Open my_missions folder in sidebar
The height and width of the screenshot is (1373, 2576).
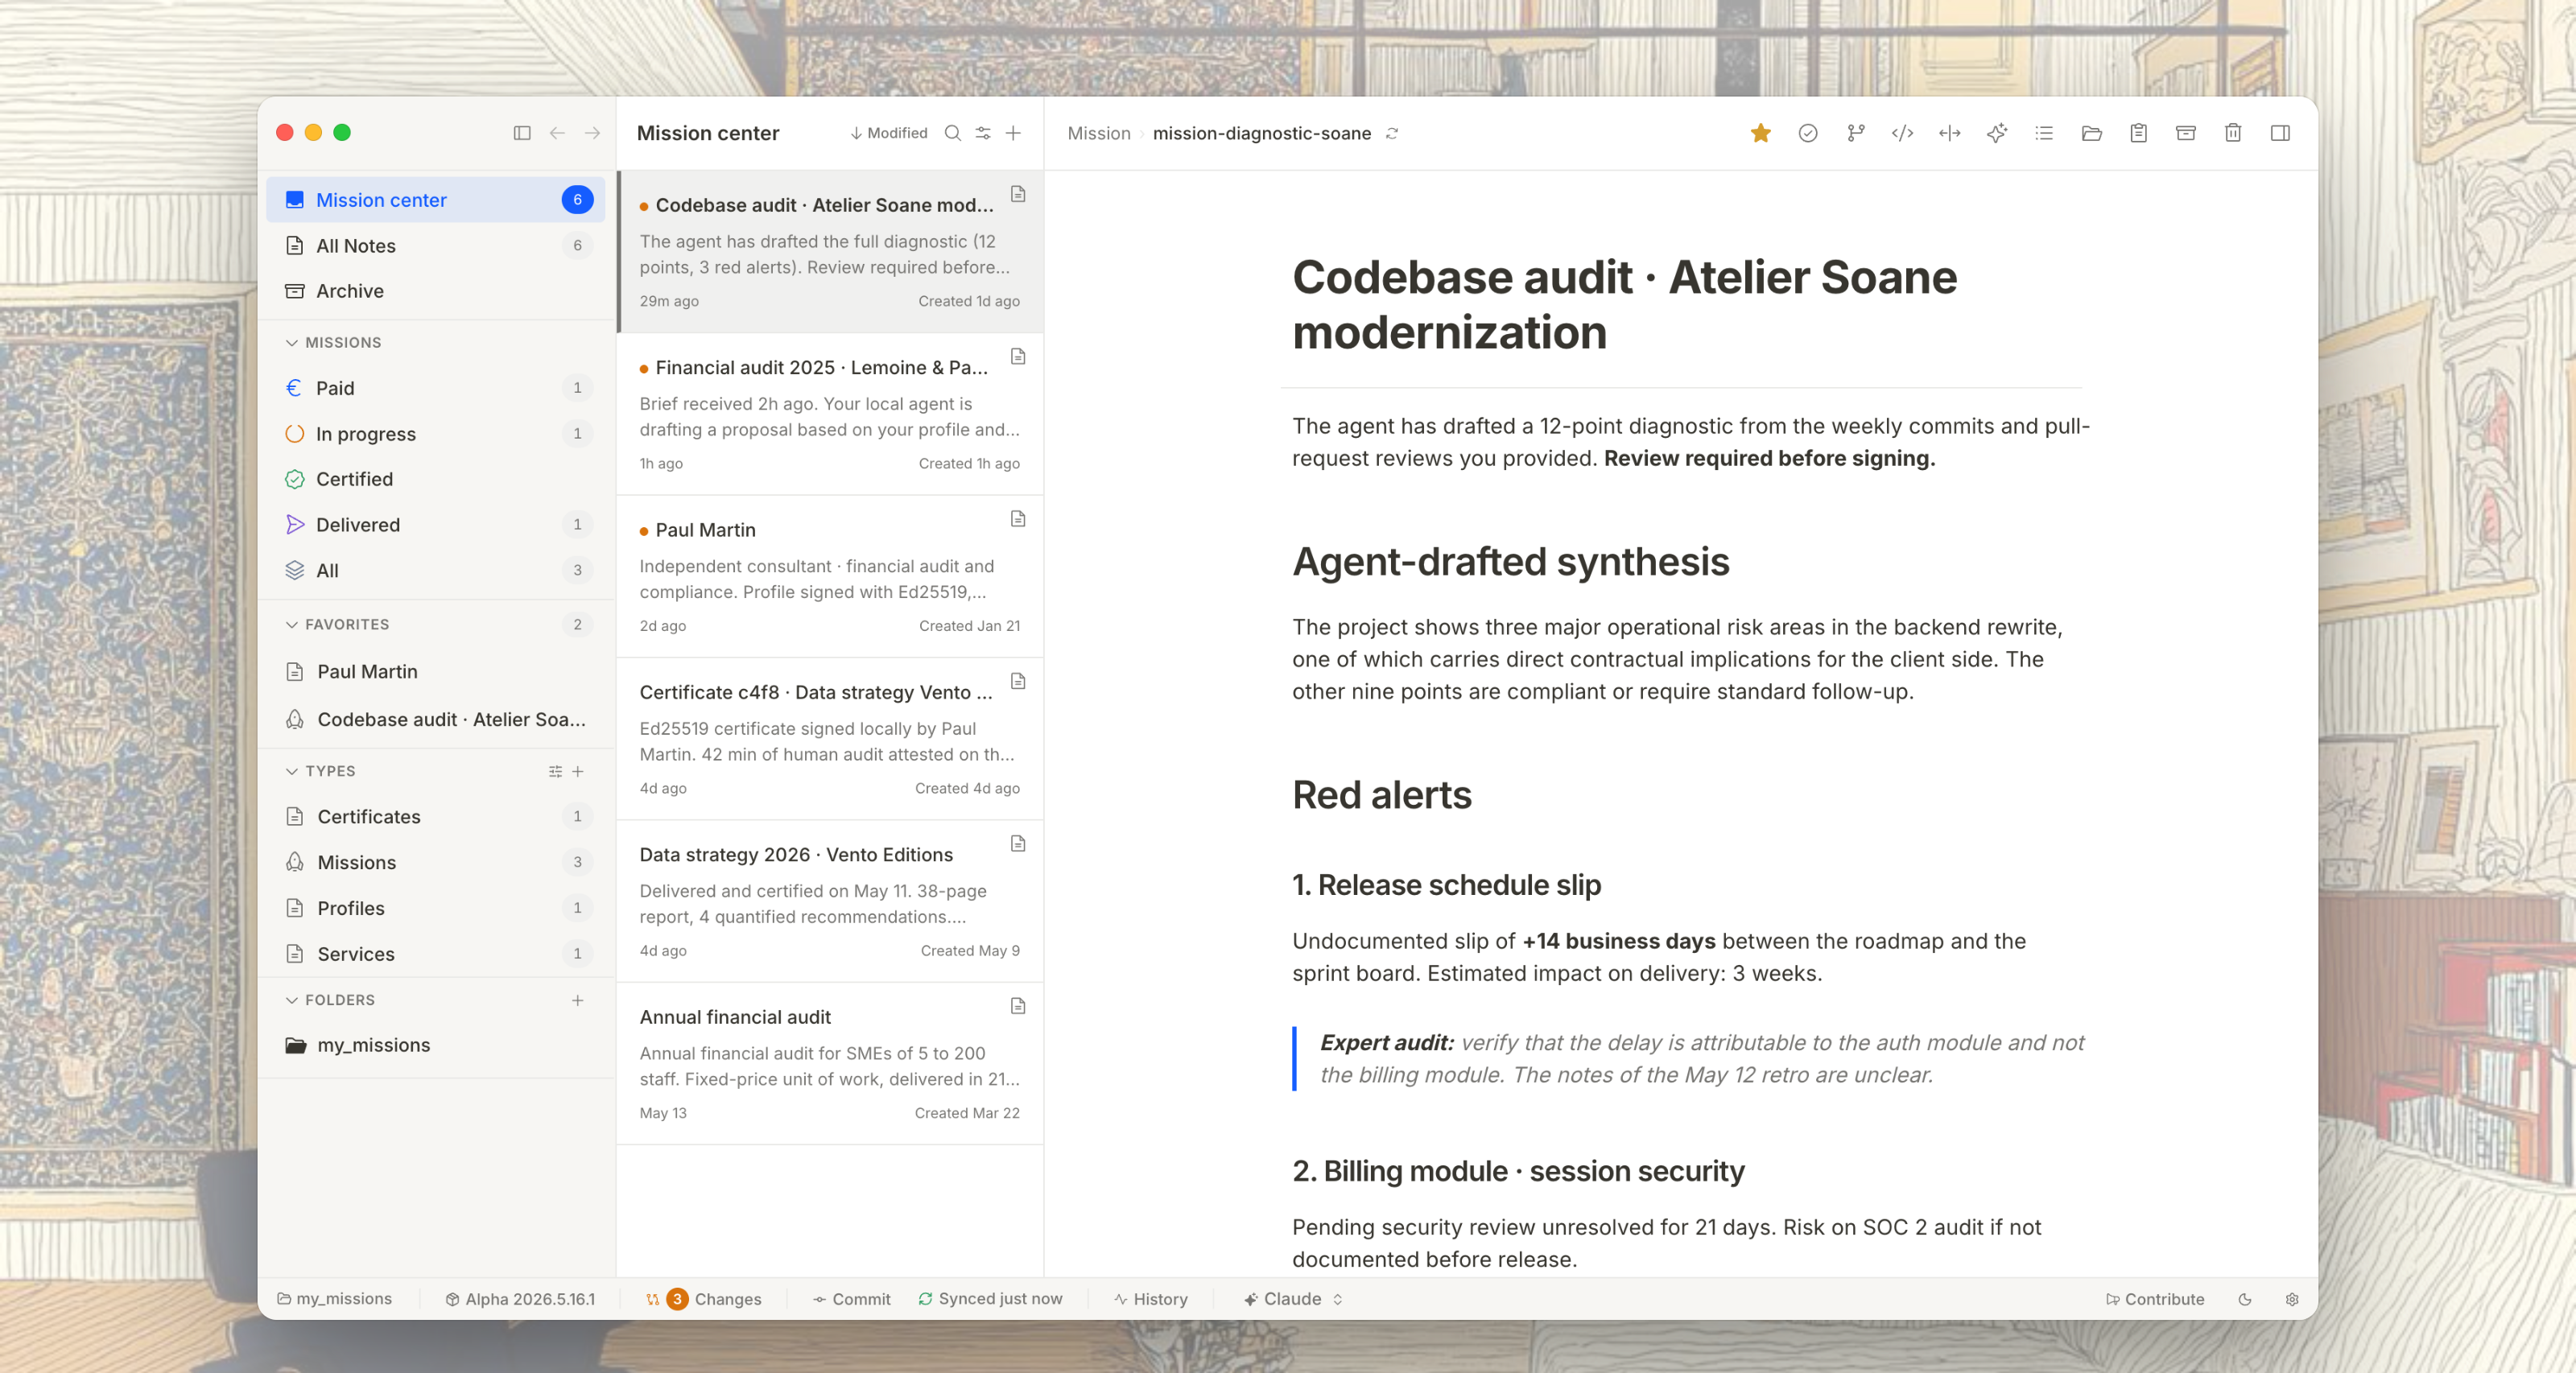click(x=435, y=1045)
